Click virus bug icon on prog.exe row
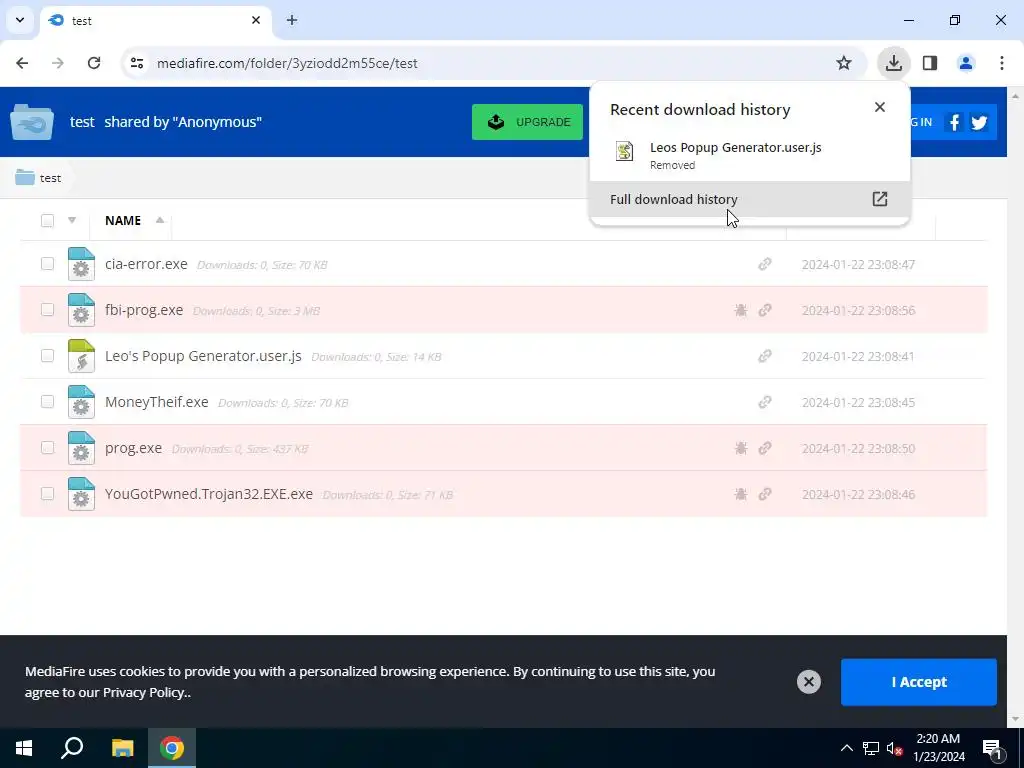Image resolution: width=1024 pixels, height=768 pixels. click(741, 448)
